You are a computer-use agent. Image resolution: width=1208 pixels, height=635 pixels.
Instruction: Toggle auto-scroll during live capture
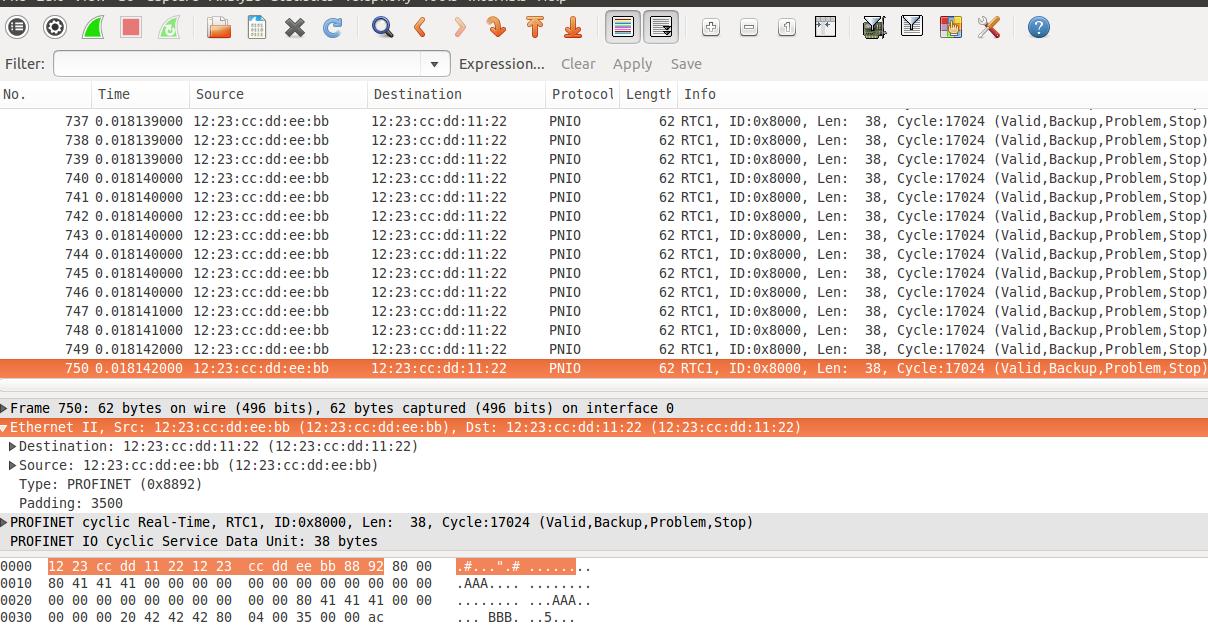click(661, 27)
